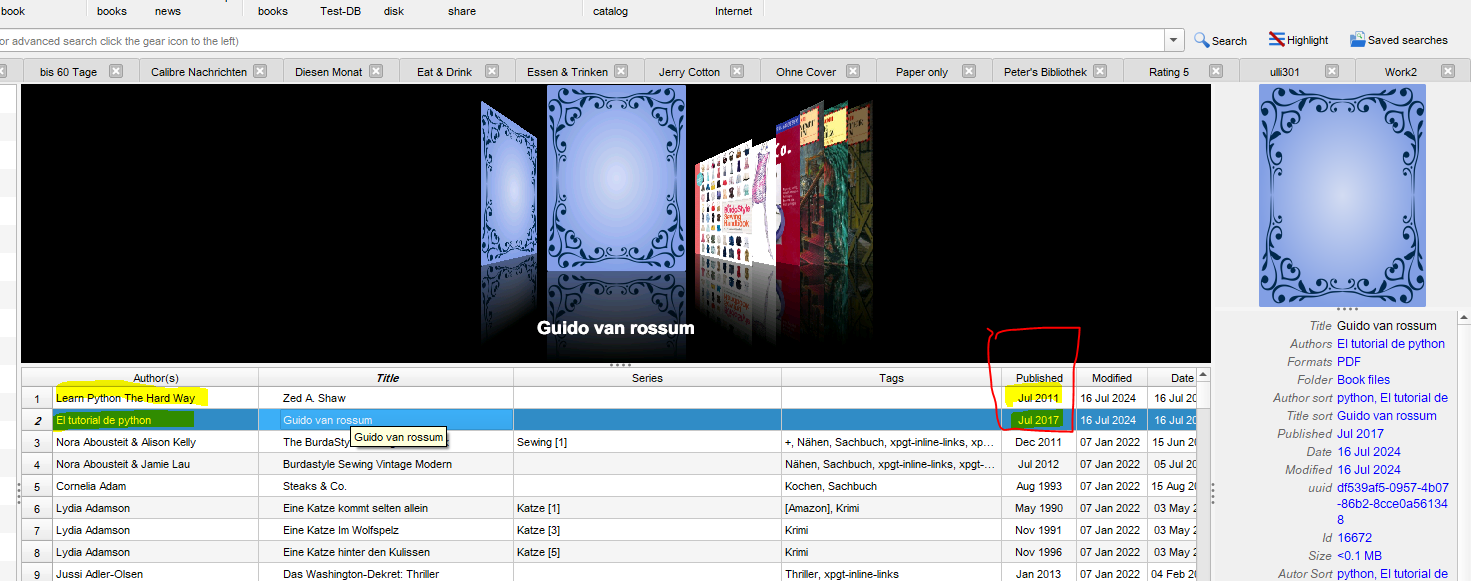This screenshot has height=581, width=1471.
Task: Close the 'Ohne Cover' tab
Action: point(853,71)
